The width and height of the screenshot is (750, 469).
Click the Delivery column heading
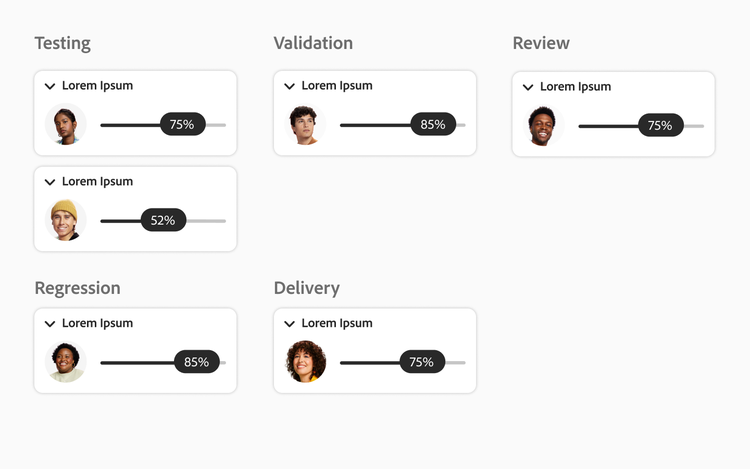[x=306, y=288]
